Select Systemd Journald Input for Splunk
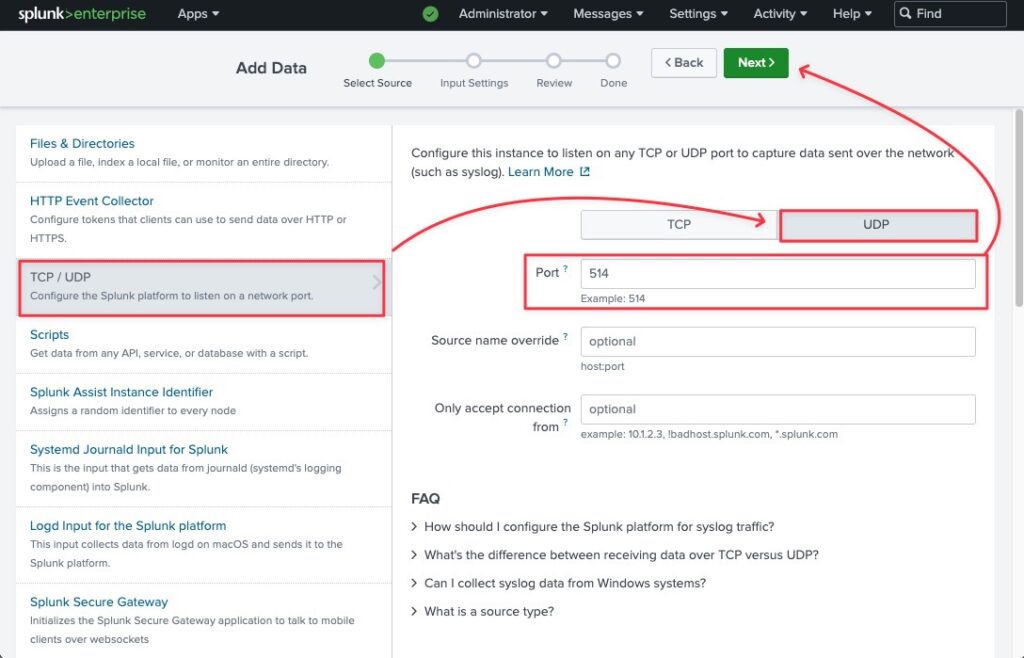Screen dimensions: 1024x658 pos(204,468)
